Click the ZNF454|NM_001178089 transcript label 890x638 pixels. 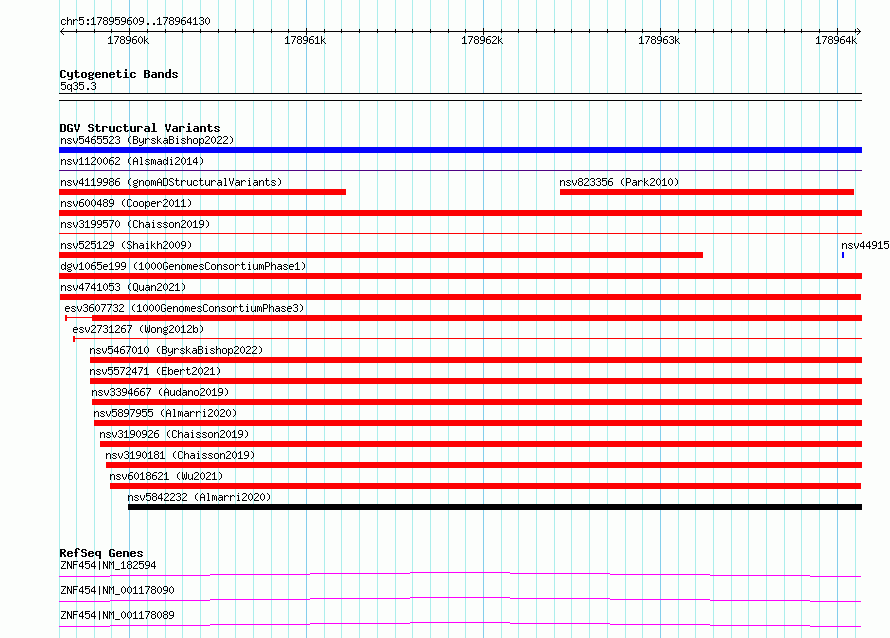pyautogui.click(x=117, y=615)
